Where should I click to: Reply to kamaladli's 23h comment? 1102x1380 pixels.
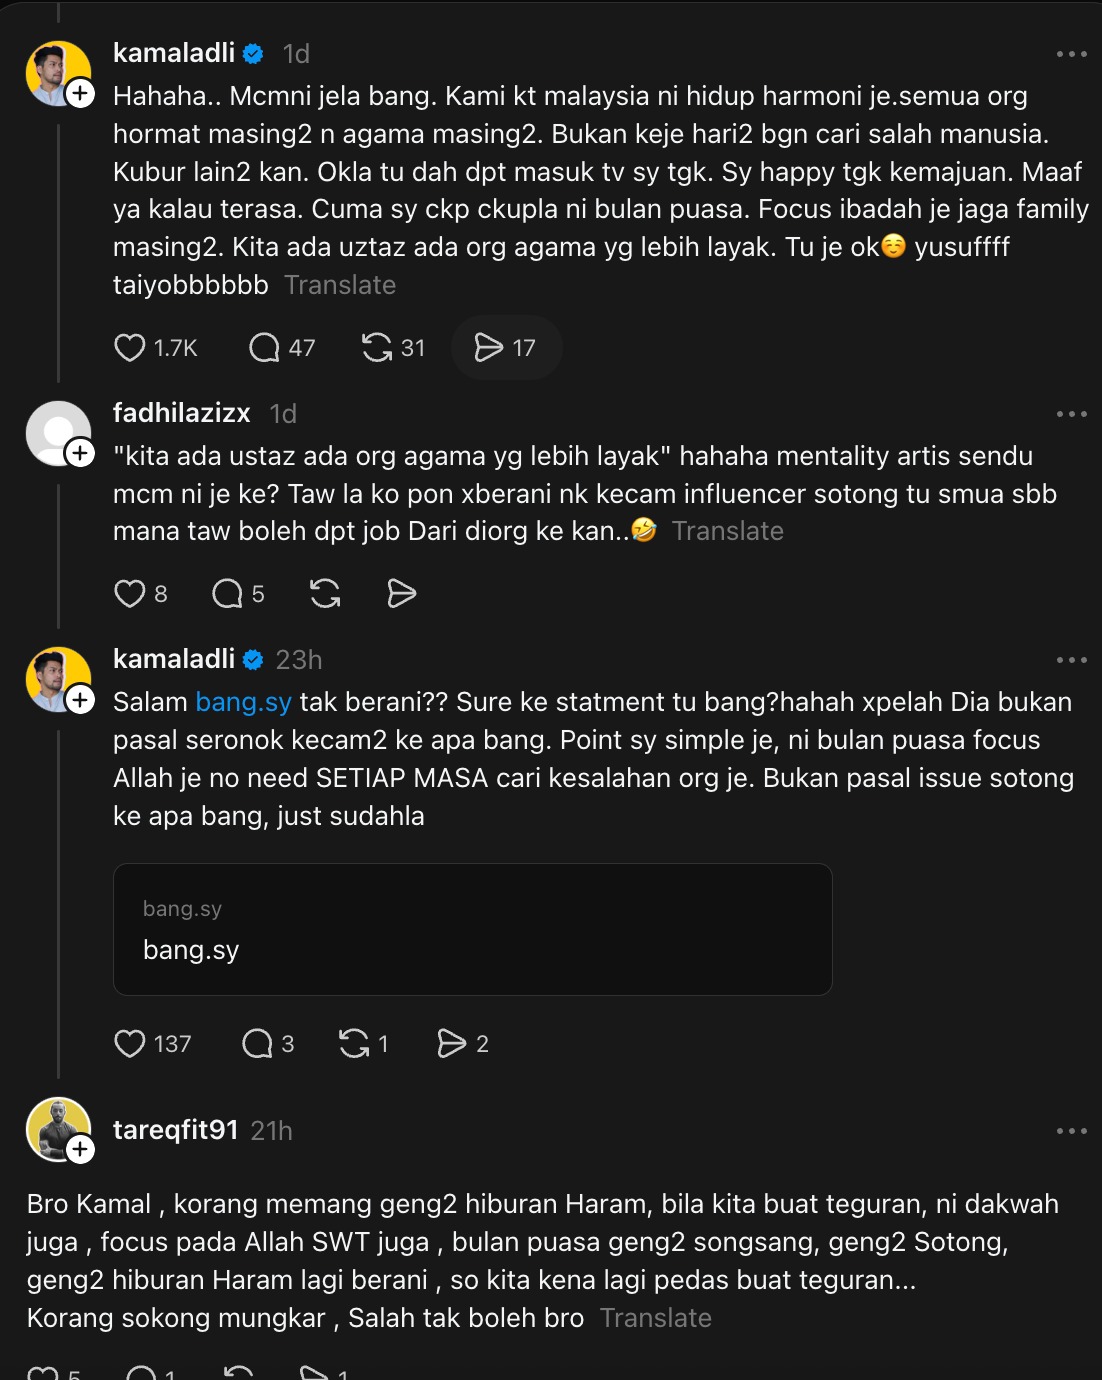coord(258,1044)
